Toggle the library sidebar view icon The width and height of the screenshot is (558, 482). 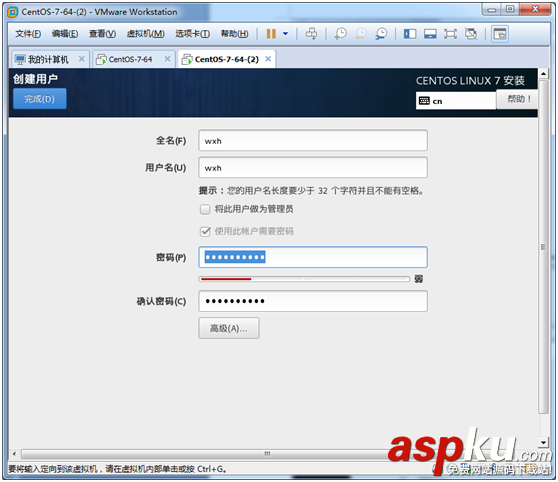click(x=410, y=34)
